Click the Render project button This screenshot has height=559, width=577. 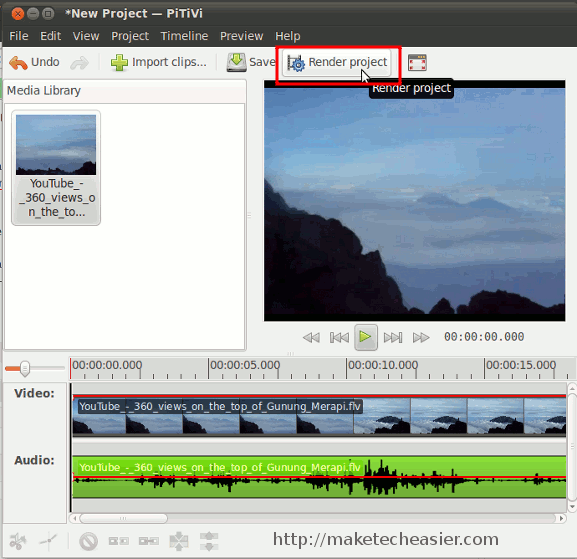[336, 63]
